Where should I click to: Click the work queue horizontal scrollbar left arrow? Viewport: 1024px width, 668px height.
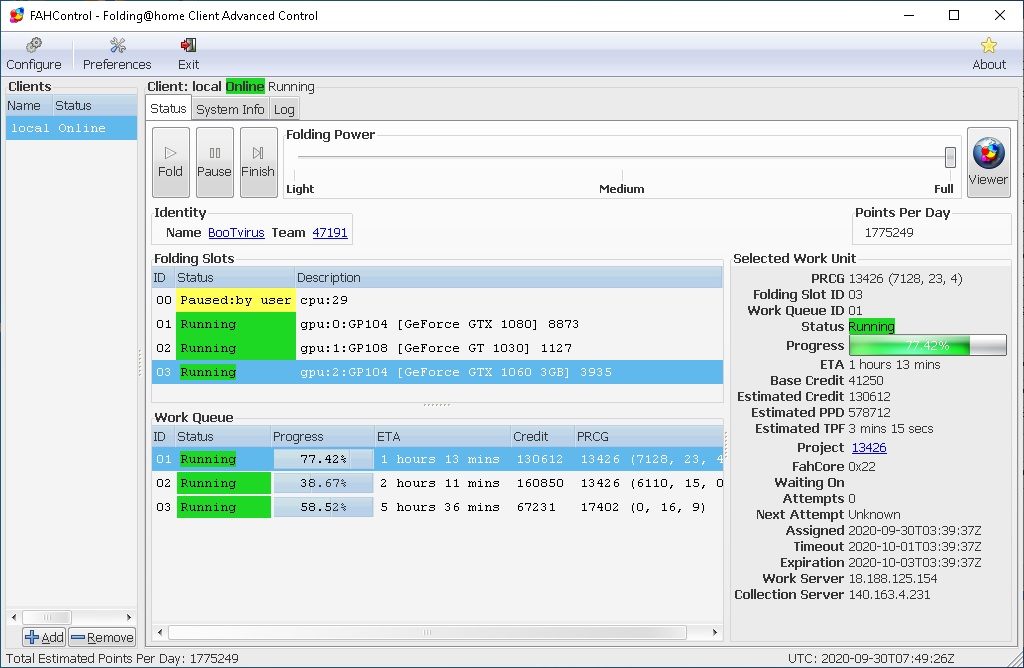click(161, 632)
